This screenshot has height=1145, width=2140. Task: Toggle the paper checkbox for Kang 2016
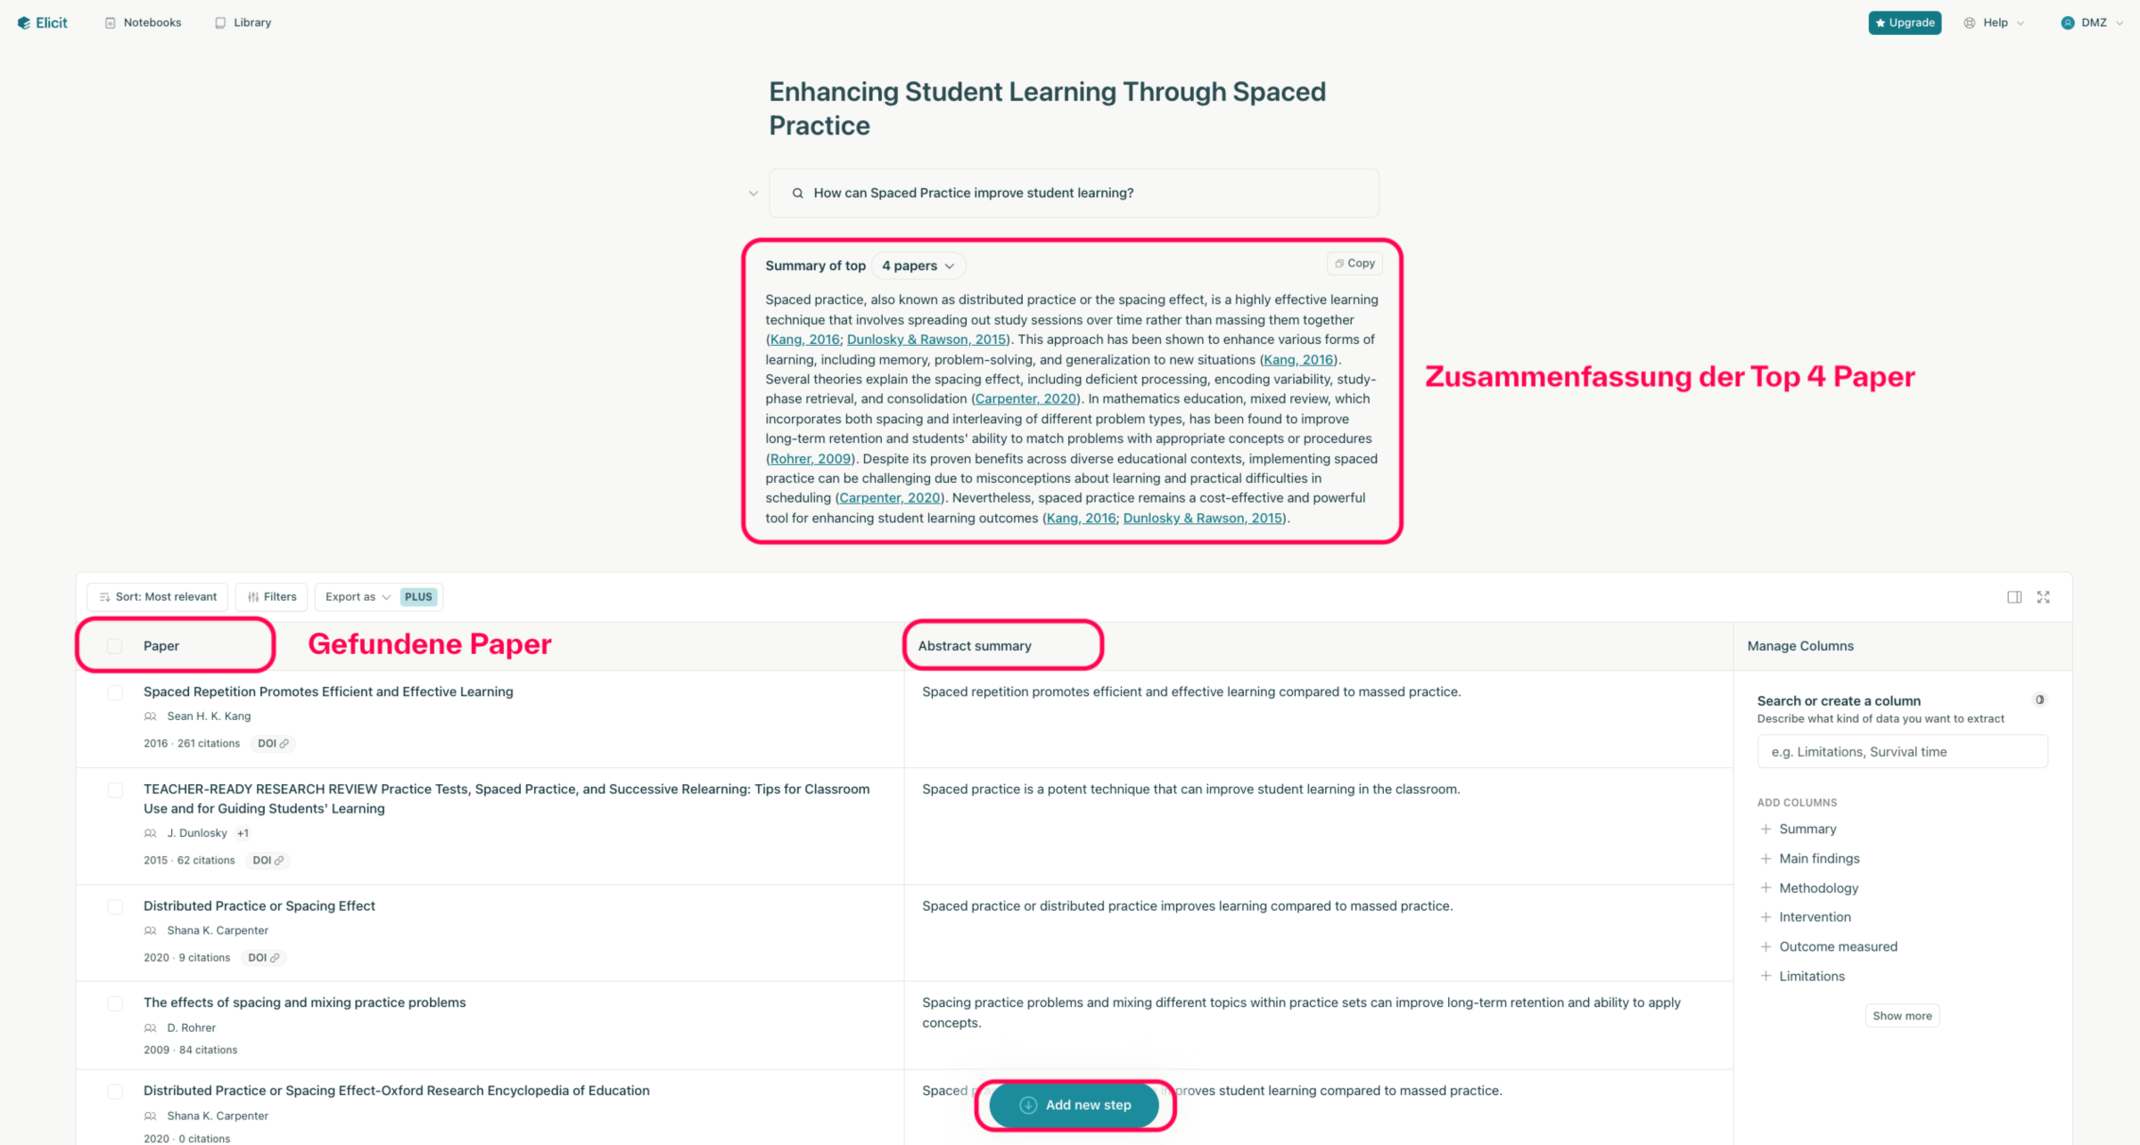(x=113, y=694)
